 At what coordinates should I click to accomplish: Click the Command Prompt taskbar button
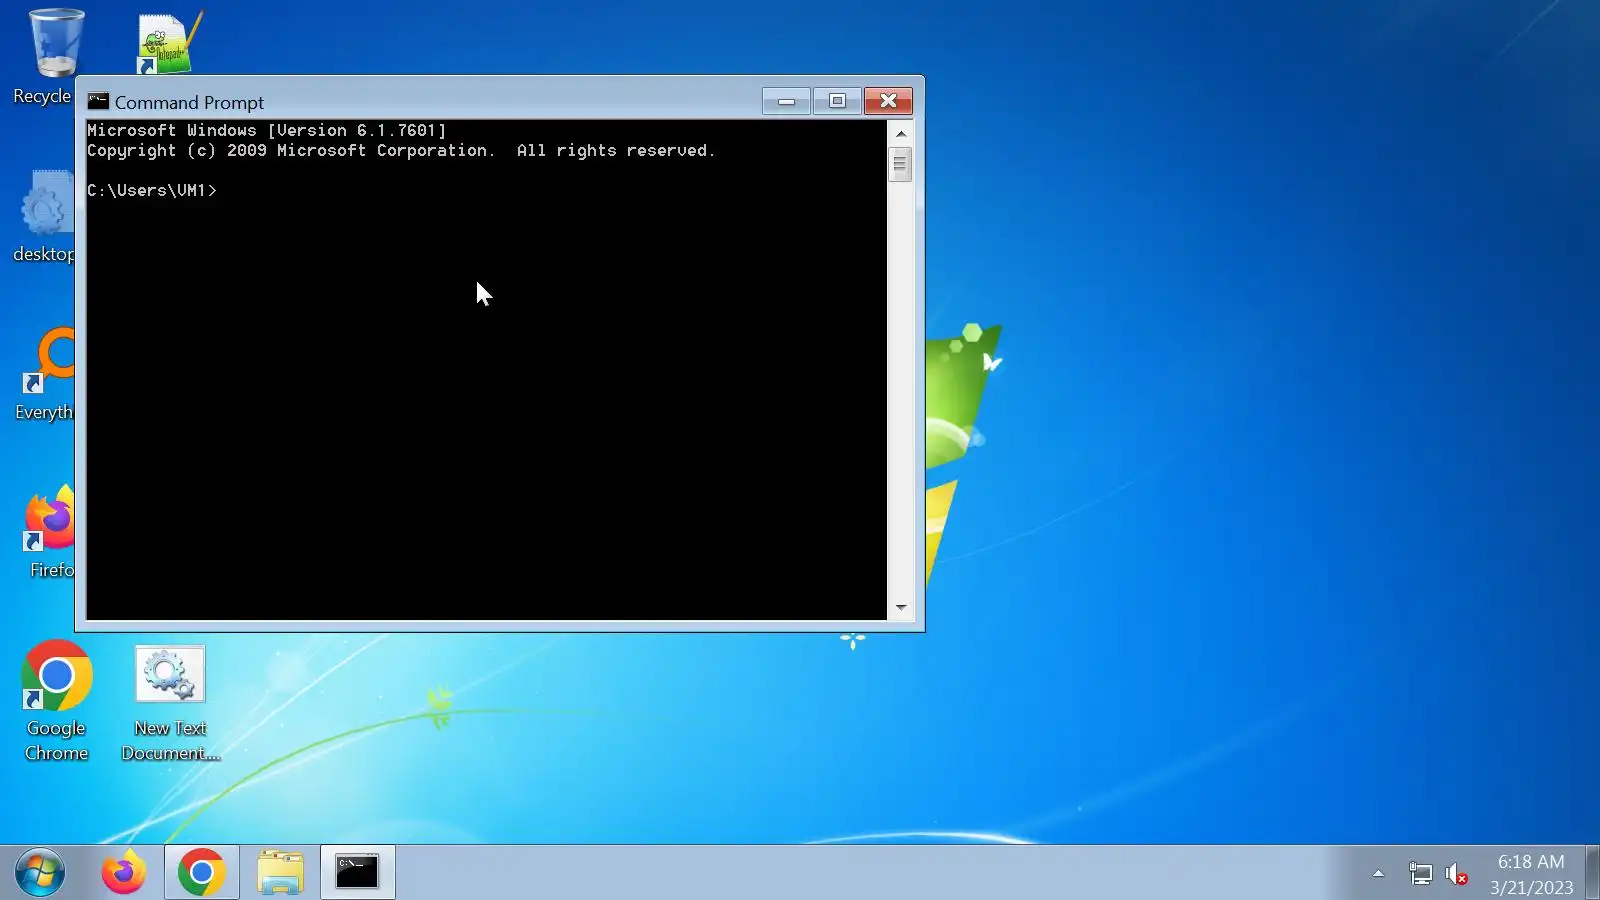(357, 873)
